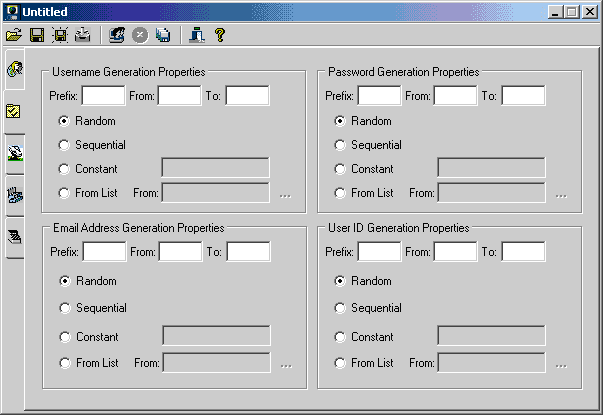Select Constant for Email Address generation
The image size is (603, 415).
coord(89,337)
